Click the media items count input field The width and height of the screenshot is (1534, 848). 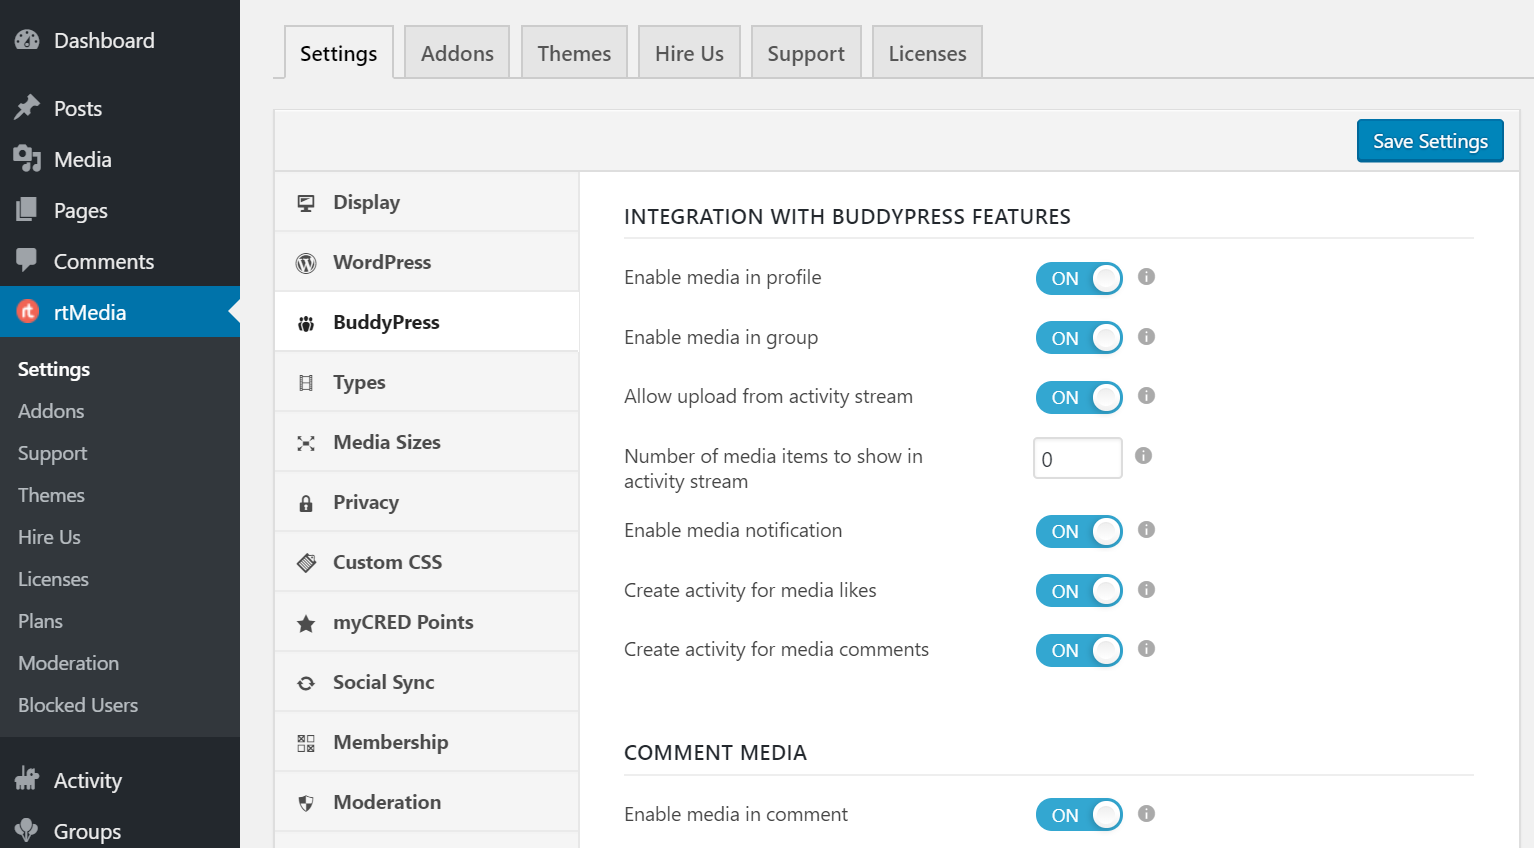pos(1077,457)
